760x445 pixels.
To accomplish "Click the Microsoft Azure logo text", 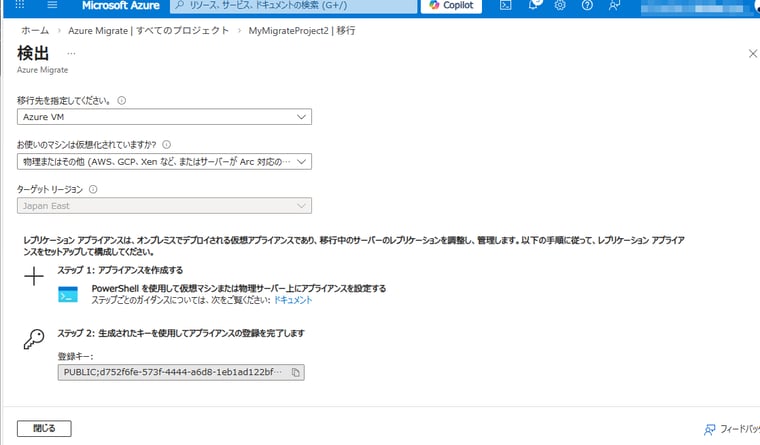I will pos(120,5).
